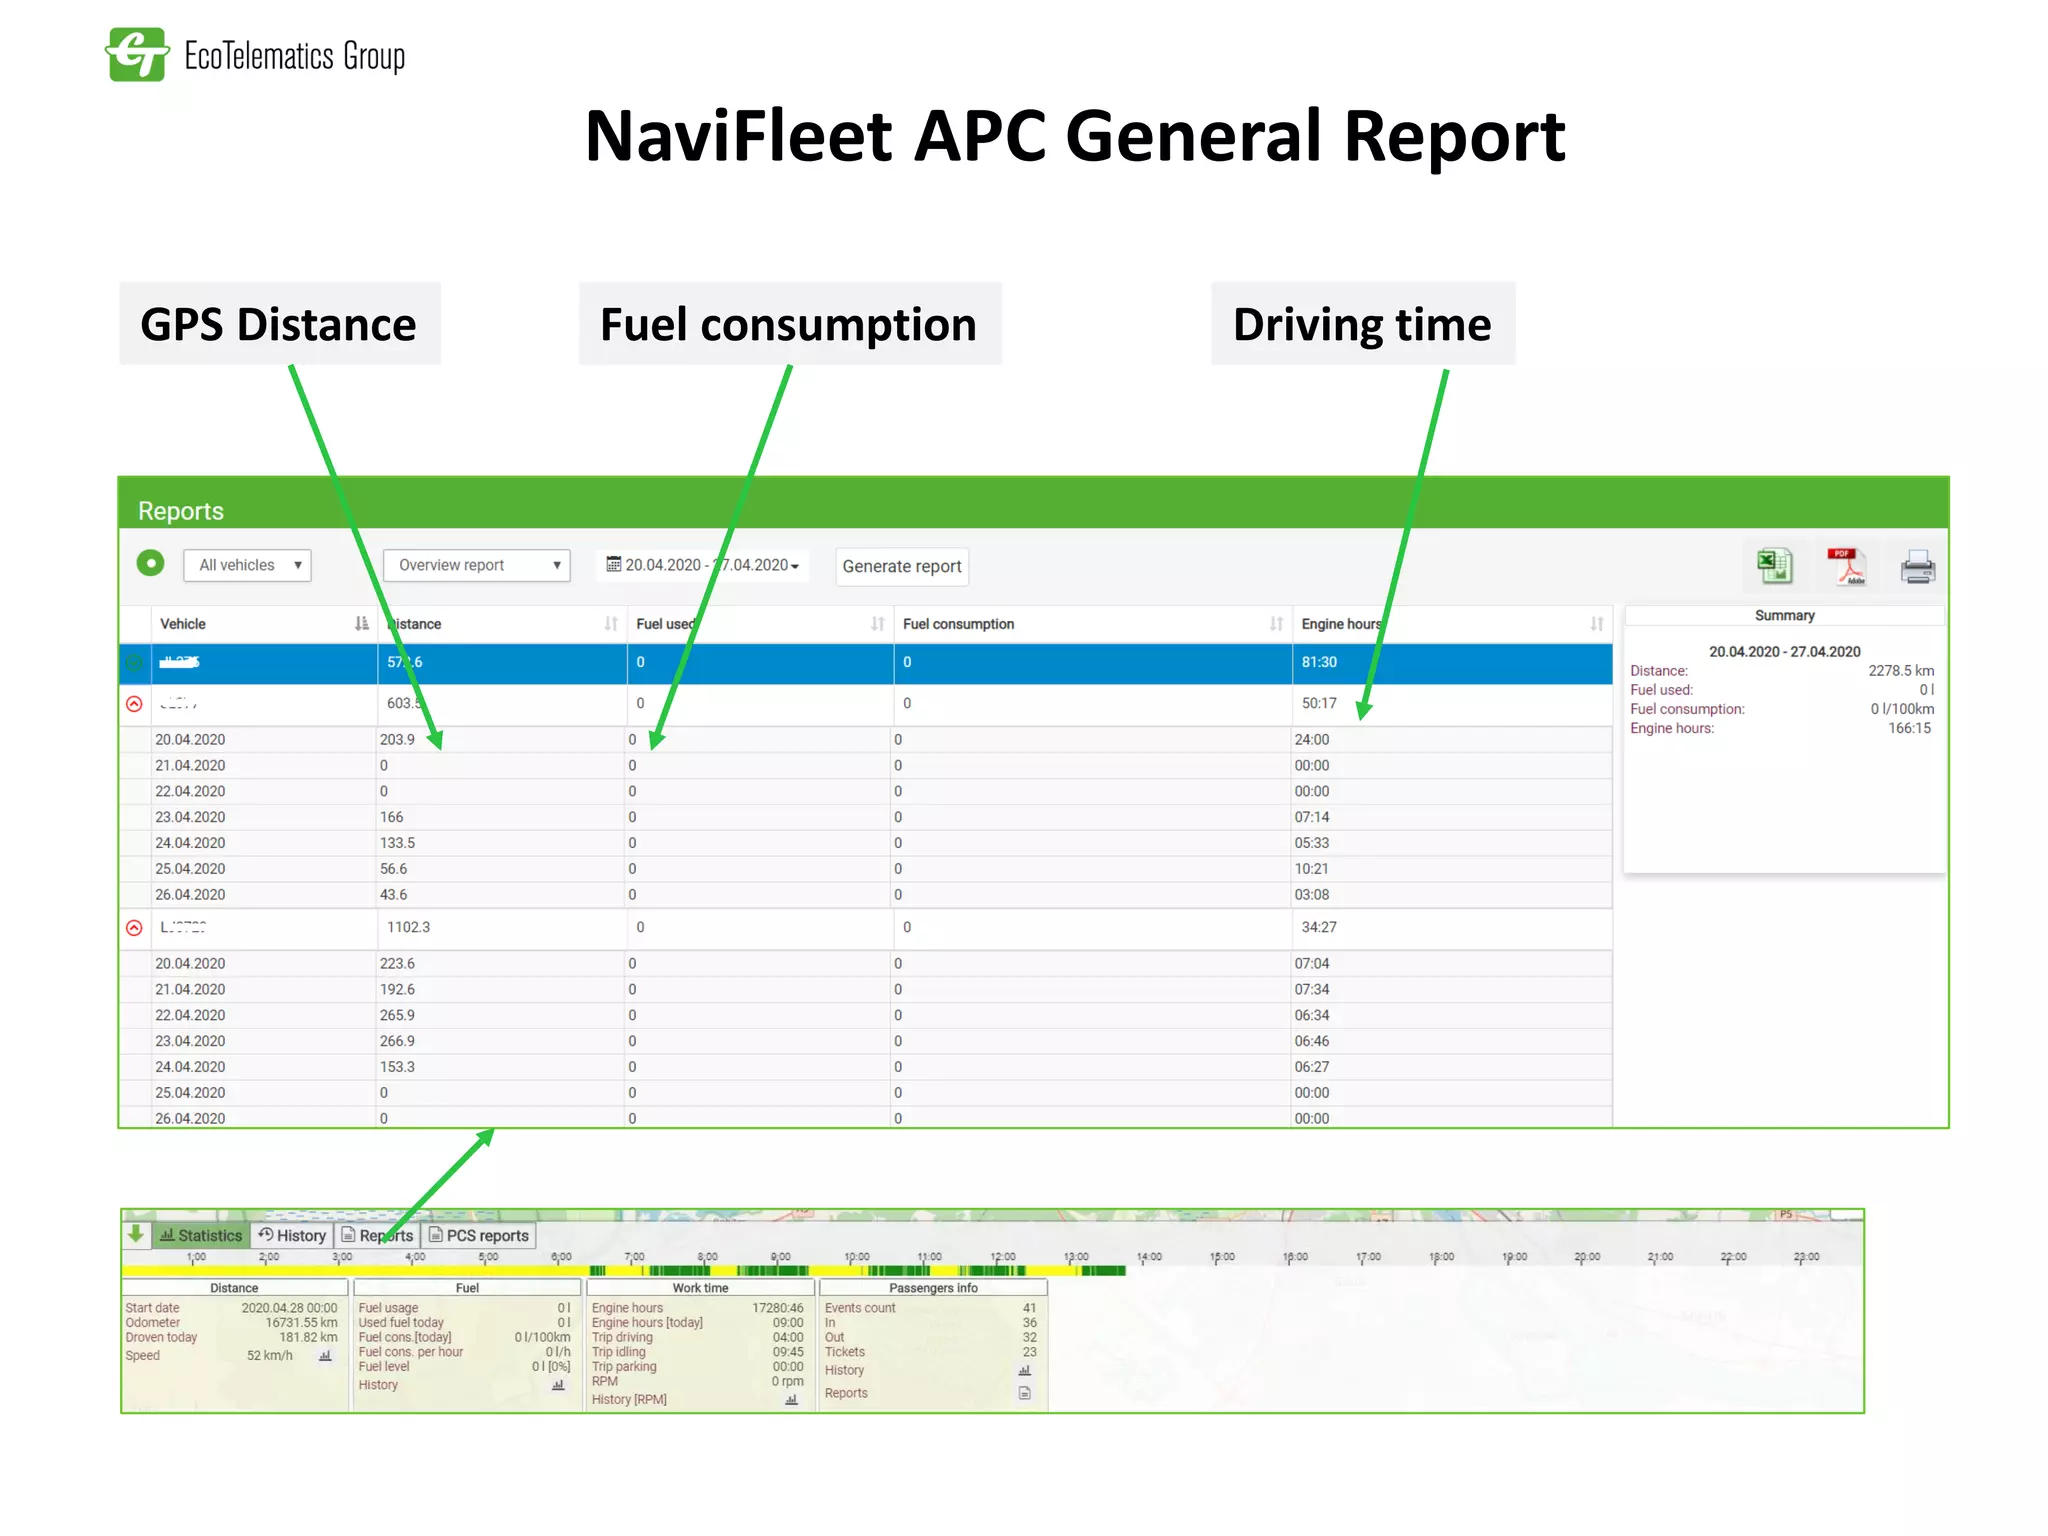The image size is (2048, 1536).
Task: Open RPM history chart icon
Action: click(791, 1400)
